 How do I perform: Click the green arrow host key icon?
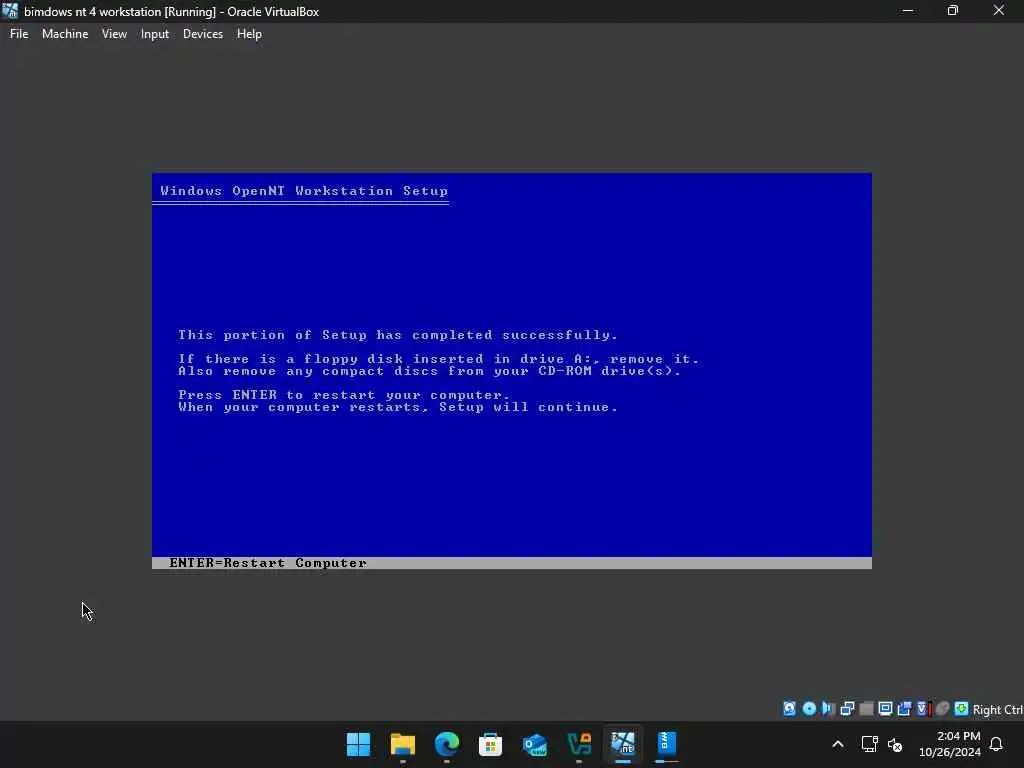961,709
